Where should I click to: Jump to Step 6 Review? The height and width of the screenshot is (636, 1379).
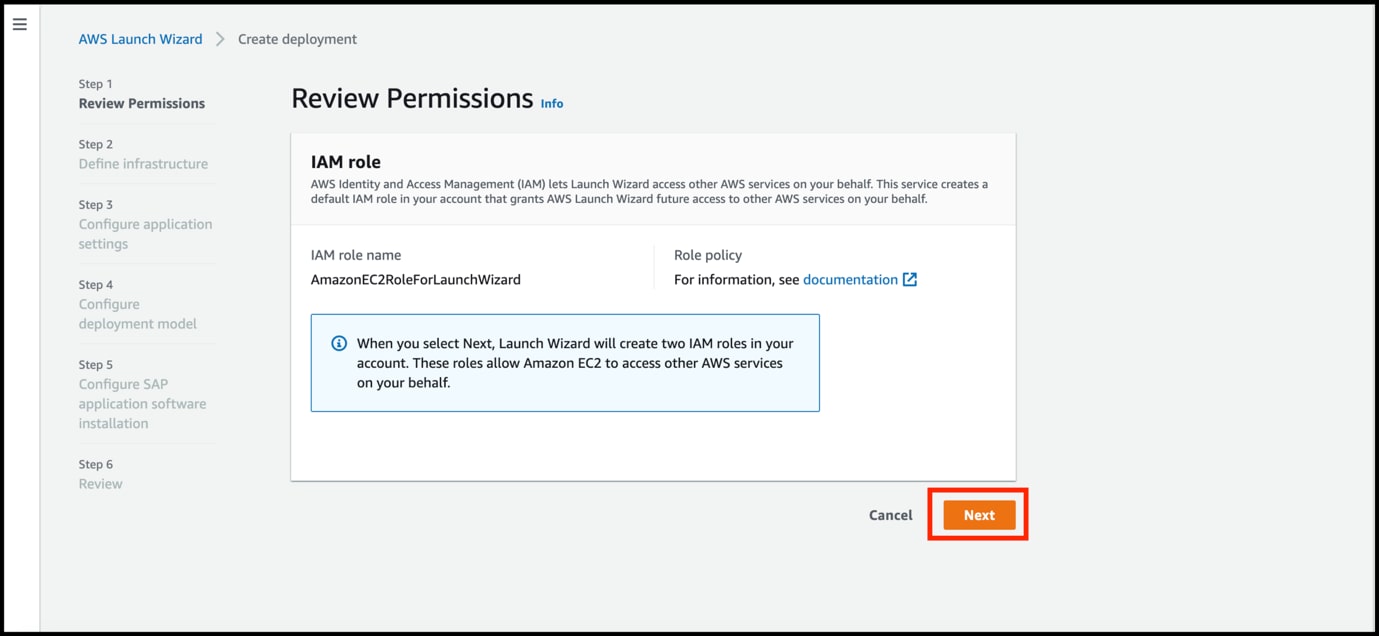click(100, 483)
